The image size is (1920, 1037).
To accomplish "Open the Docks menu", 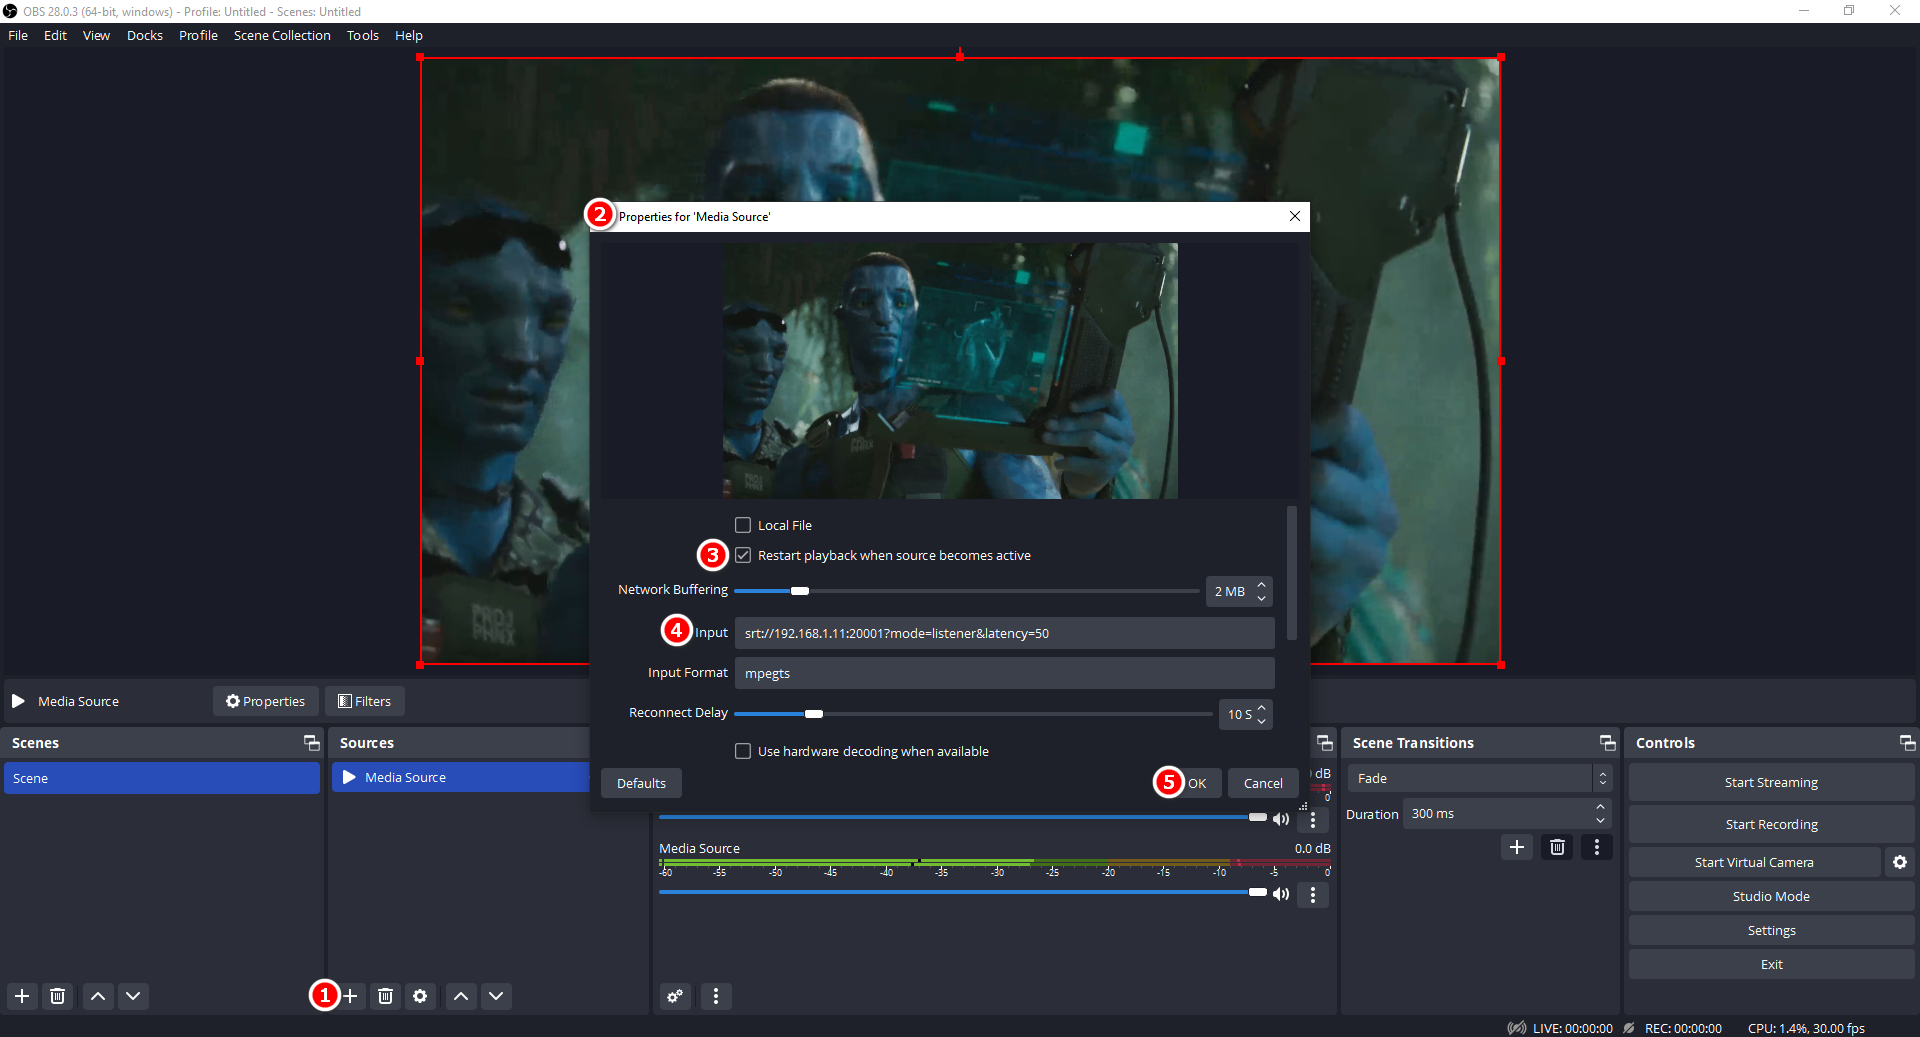I will pyautogui.click(x=145, y=35).
